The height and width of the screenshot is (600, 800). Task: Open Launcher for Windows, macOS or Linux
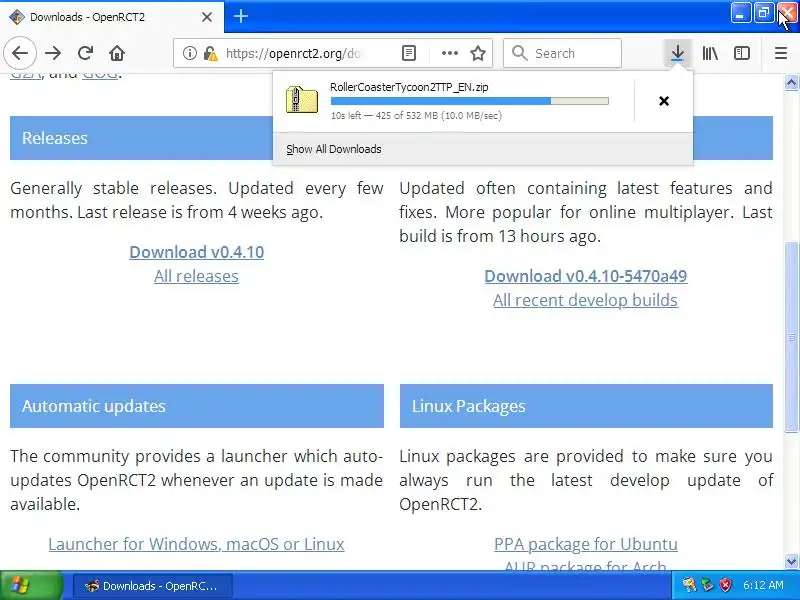196,544
